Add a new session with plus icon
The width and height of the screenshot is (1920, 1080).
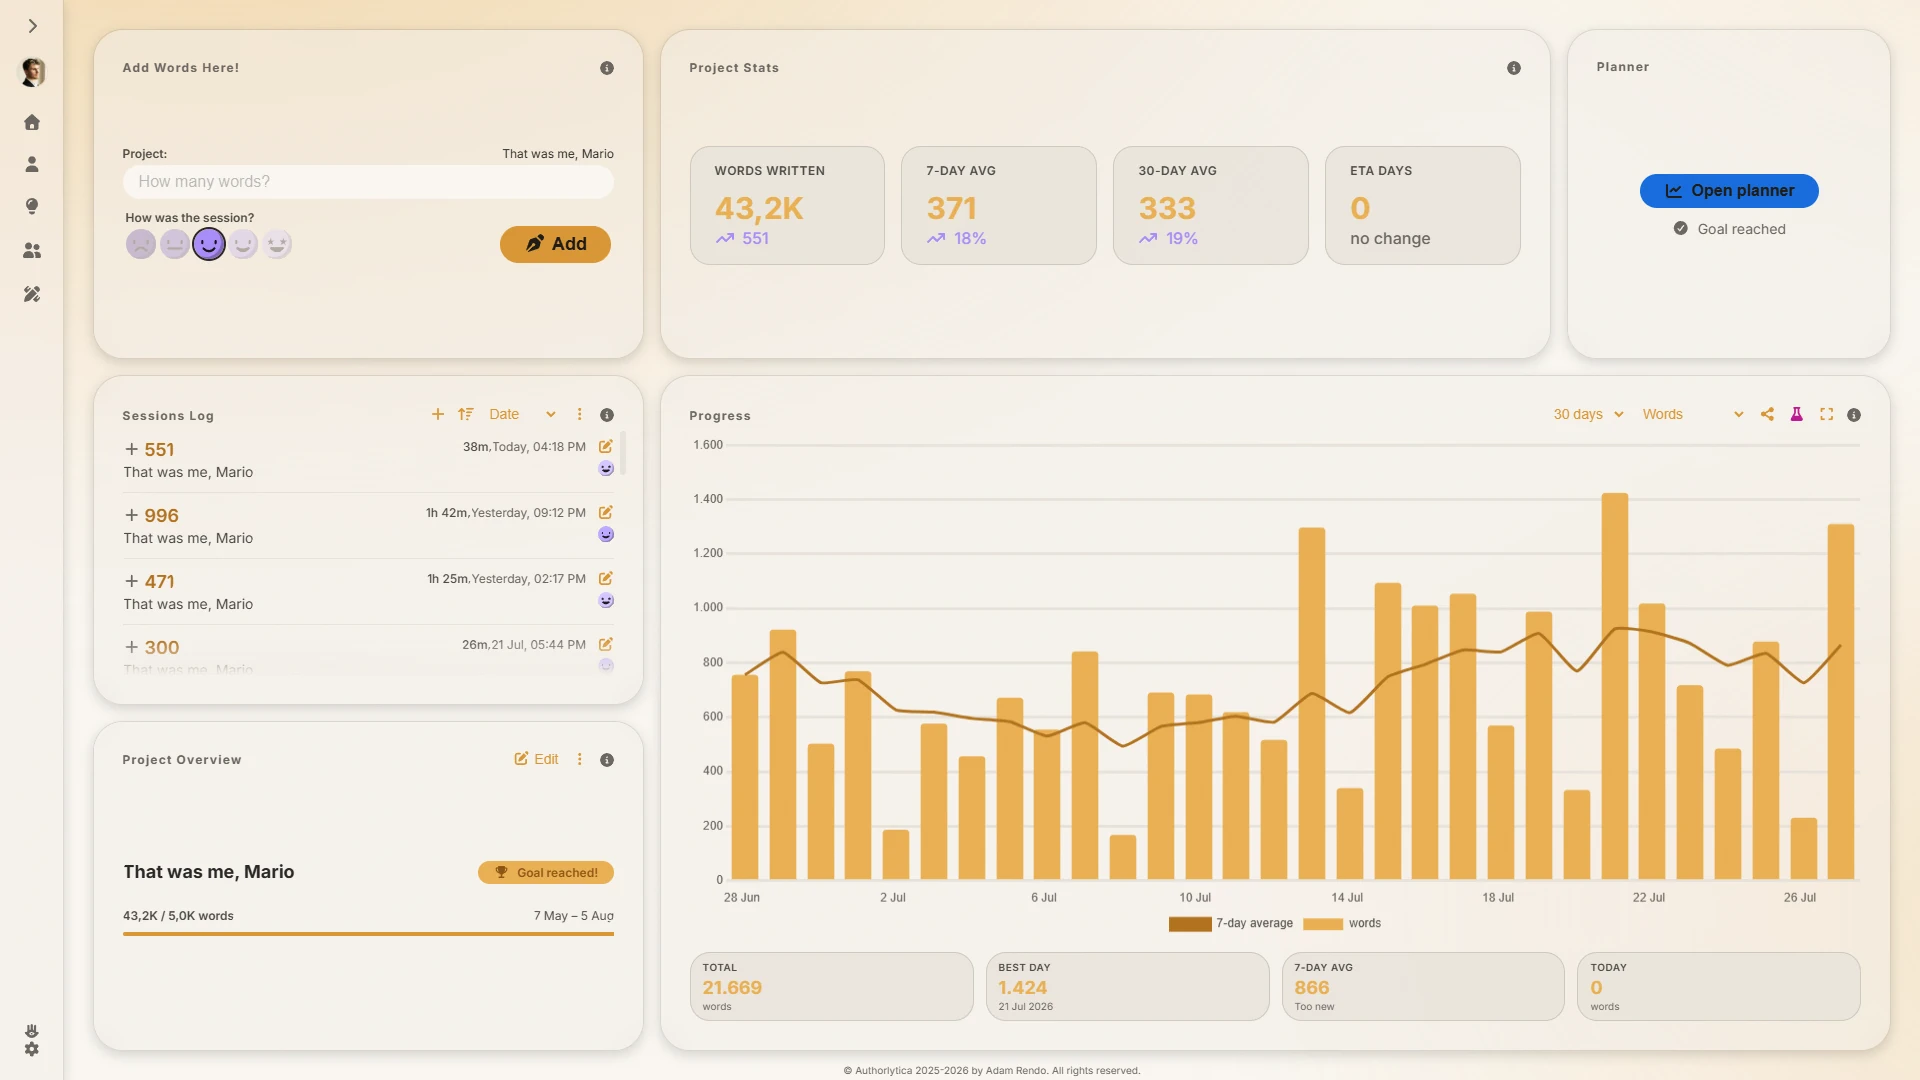point(437,414)
